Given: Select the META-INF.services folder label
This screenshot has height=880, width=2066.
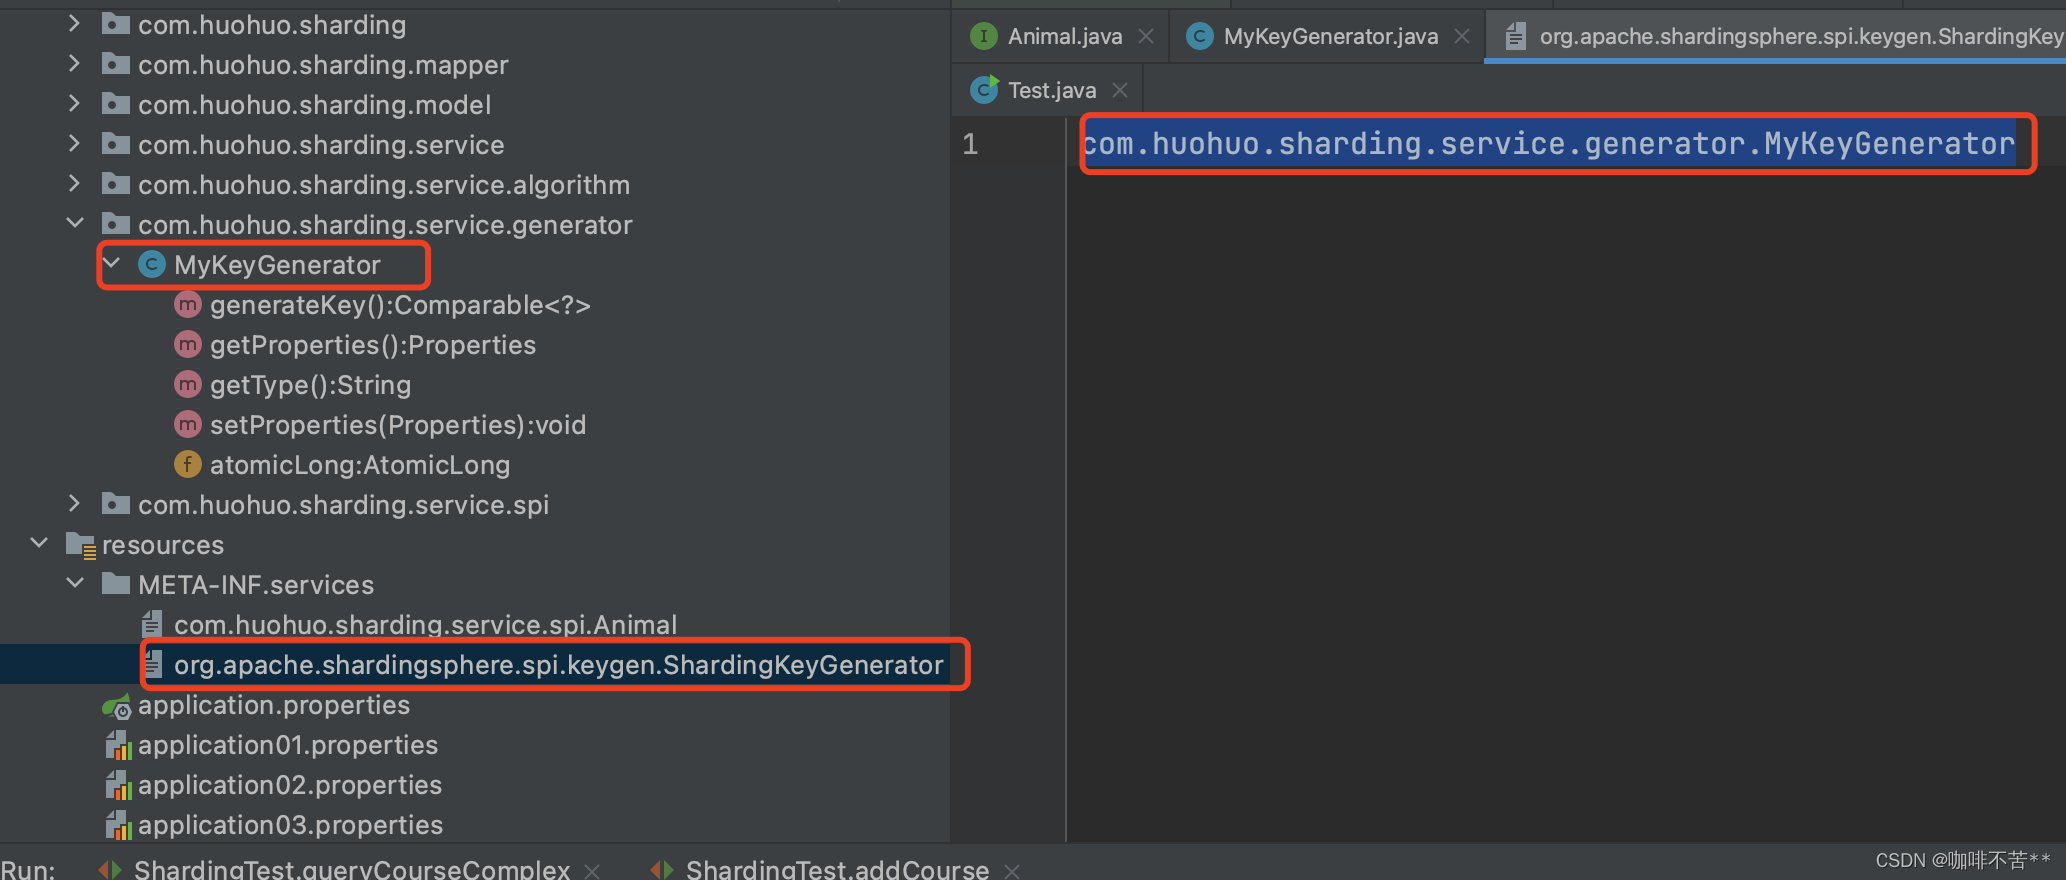Looking at the screenshot, I should point(256,585).
